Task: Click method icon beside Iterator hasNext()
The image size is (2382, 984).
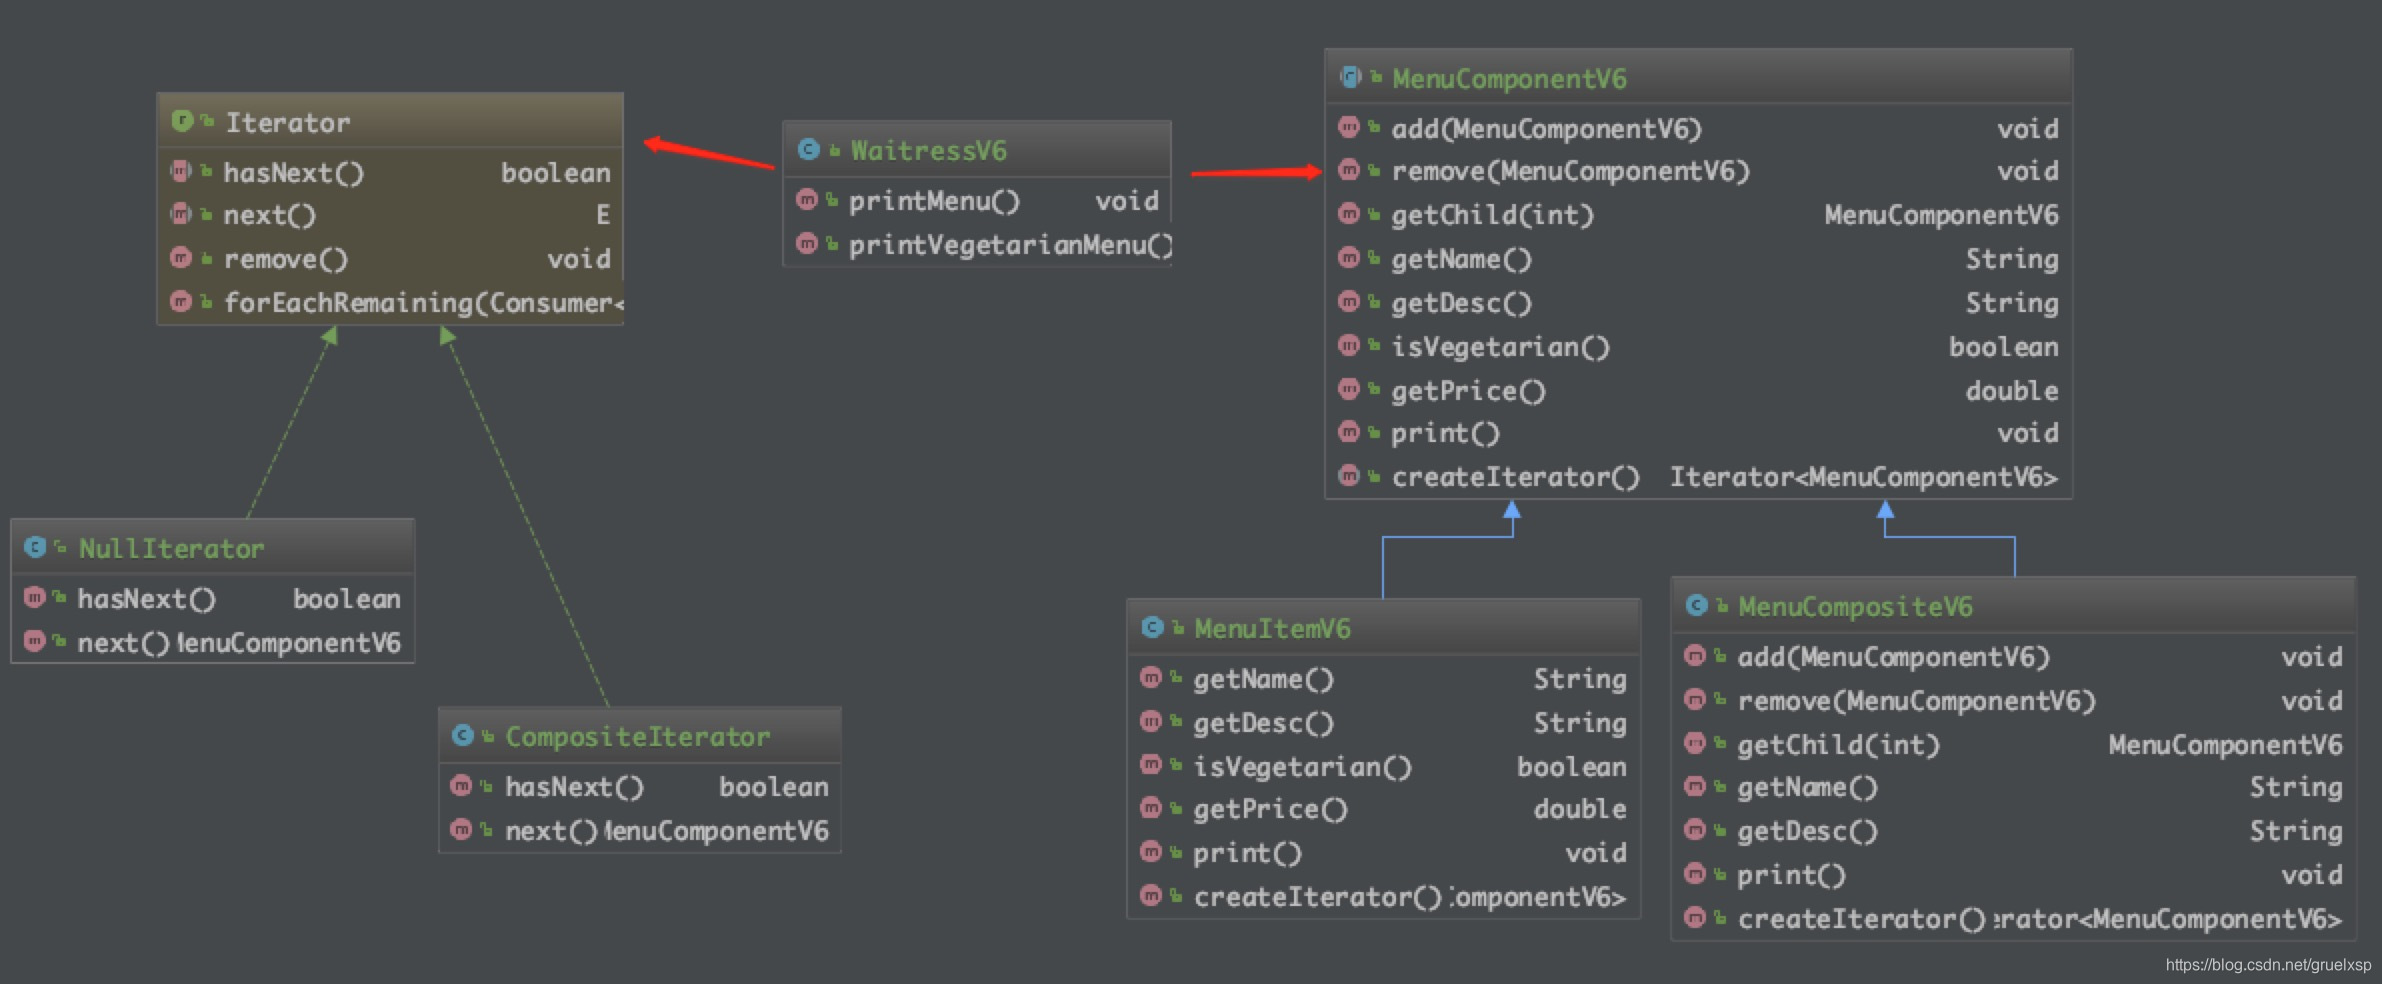Action: (181, 171)
